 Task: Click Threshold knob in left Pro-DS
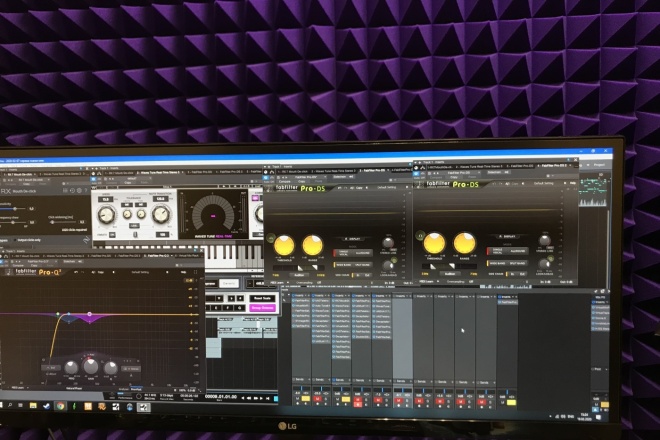tap(284, 245)
